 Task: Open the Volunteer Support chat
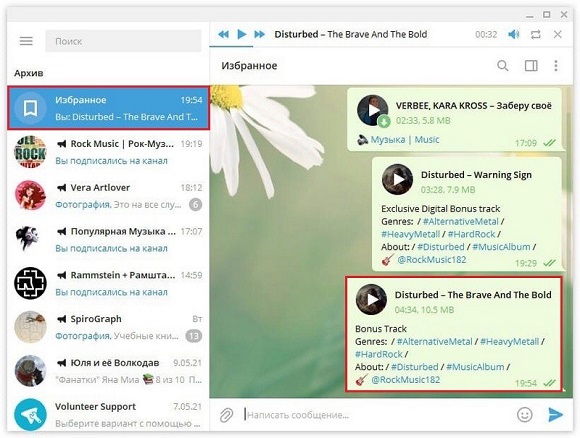pos(108,414)
